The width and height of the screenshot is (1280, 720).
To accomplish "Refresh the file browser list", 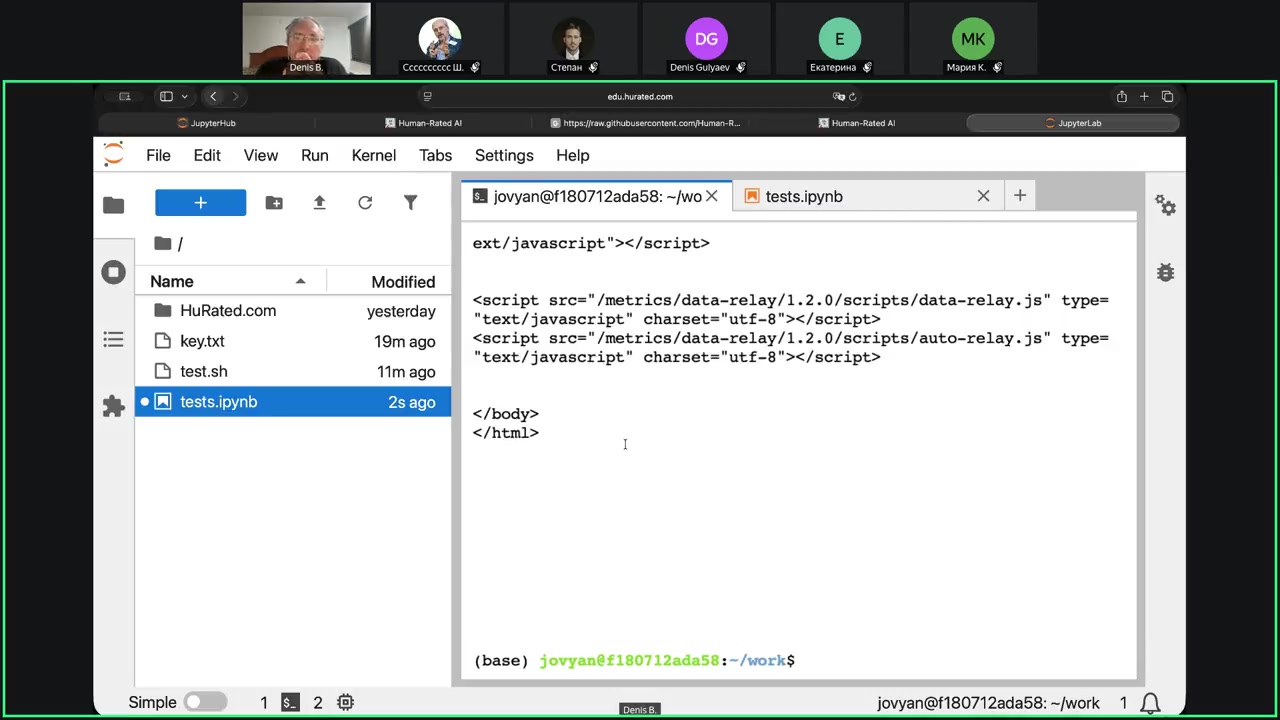I will pos(365,203).
